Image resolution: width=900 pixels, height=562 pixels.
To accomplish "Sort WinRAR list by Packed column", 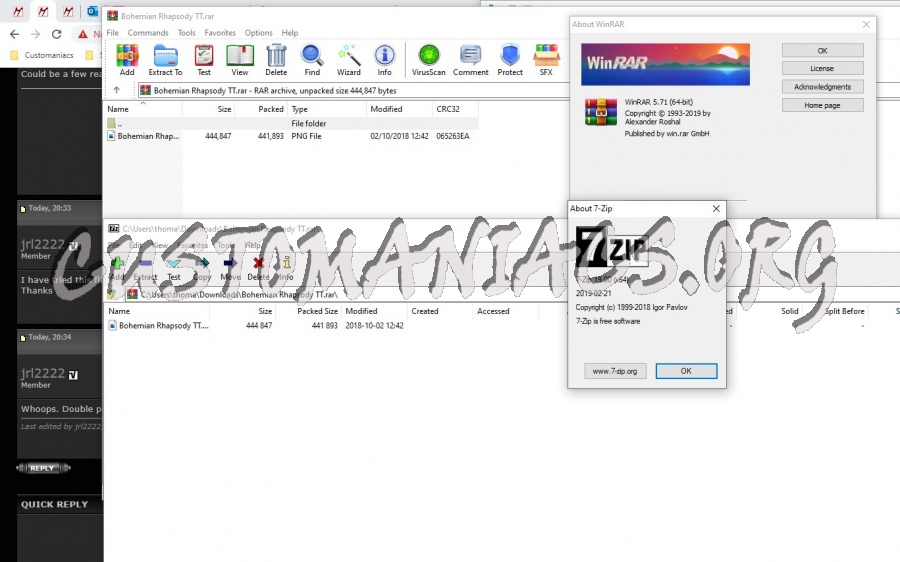I will 261,109.
